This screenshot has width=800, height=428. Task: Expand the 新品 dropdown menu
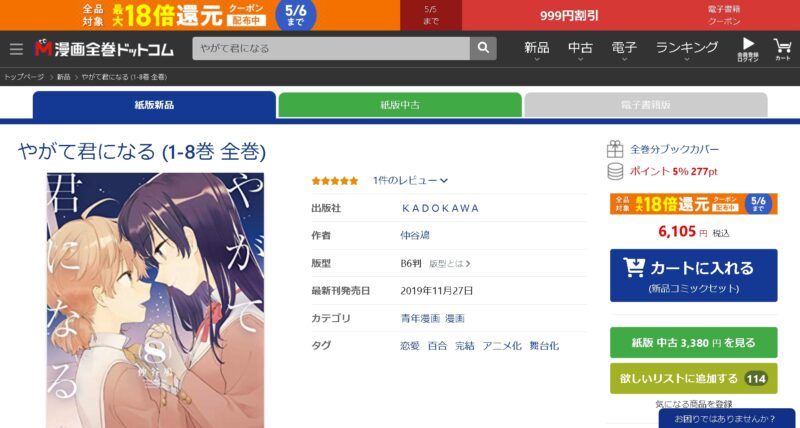[537, 51]
